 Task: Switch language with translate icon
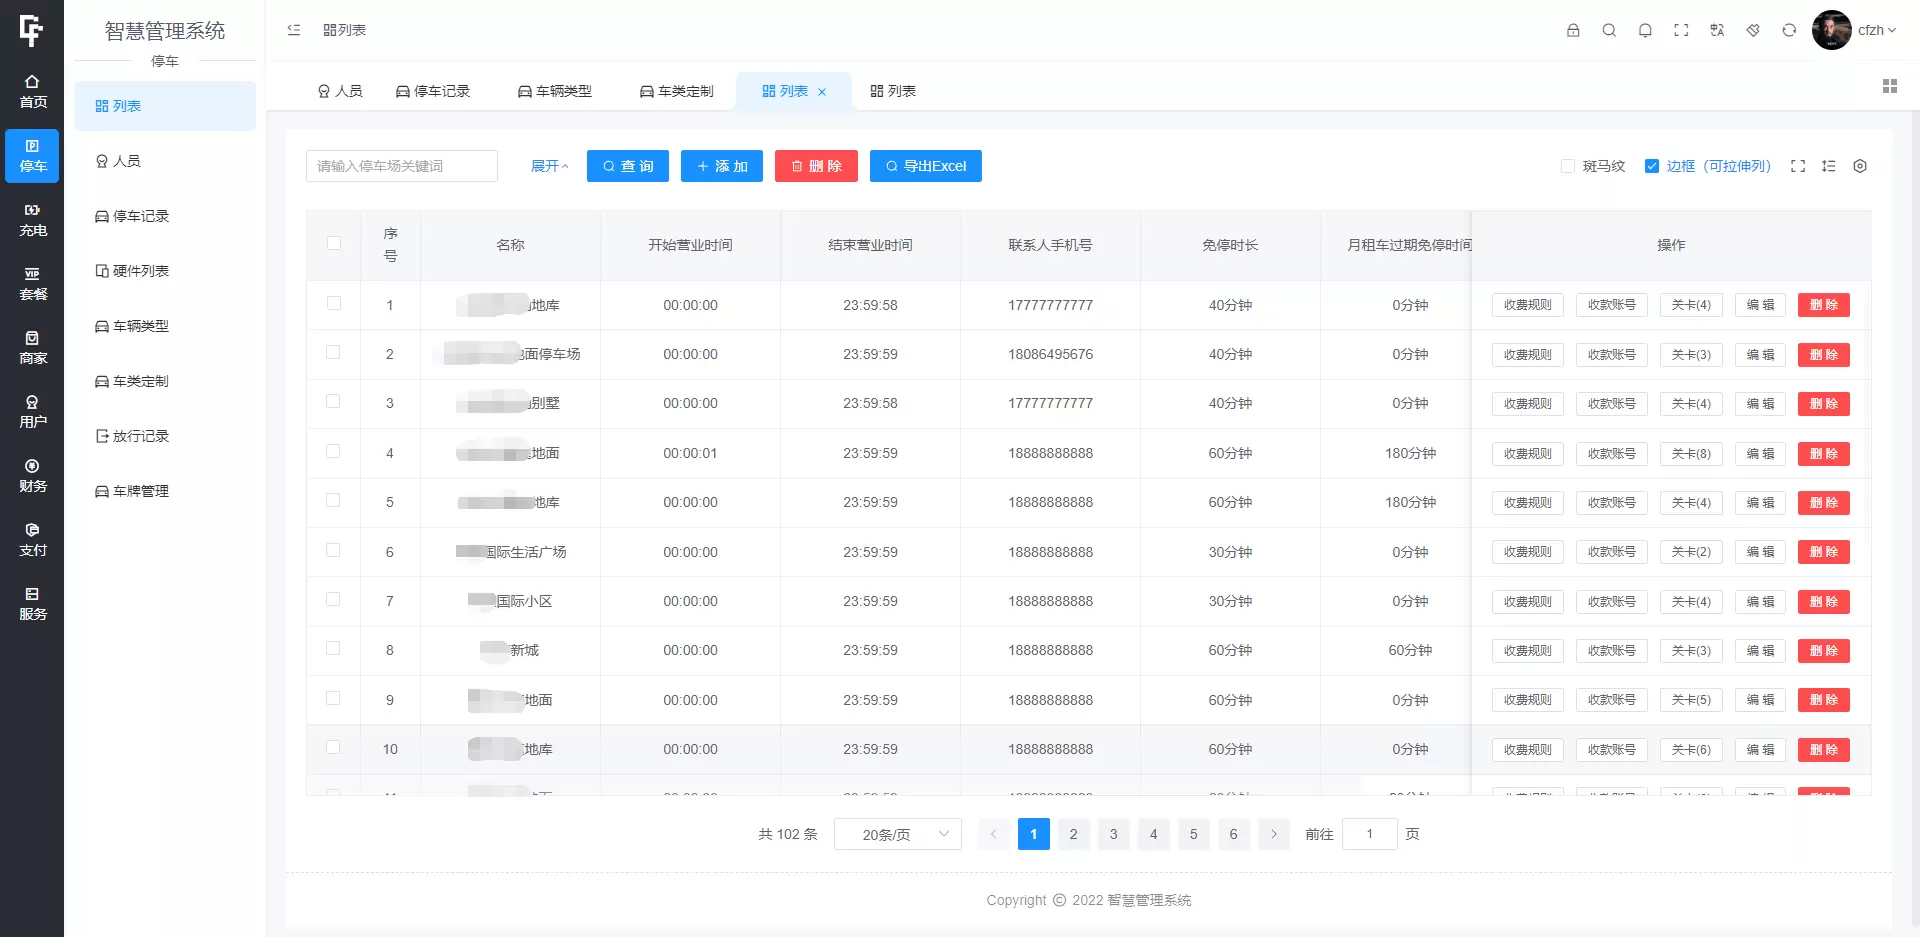(1717, 30)
